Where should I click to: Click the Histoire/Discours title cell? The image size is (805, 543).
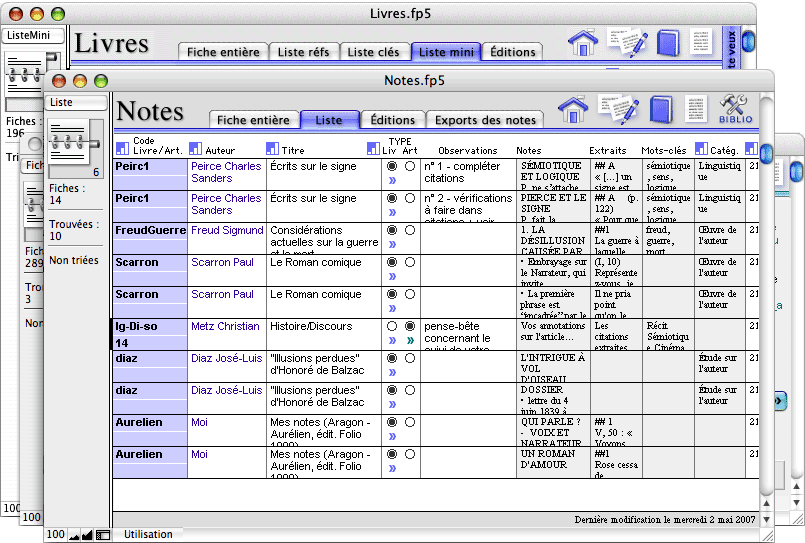[x=324, y=335]
